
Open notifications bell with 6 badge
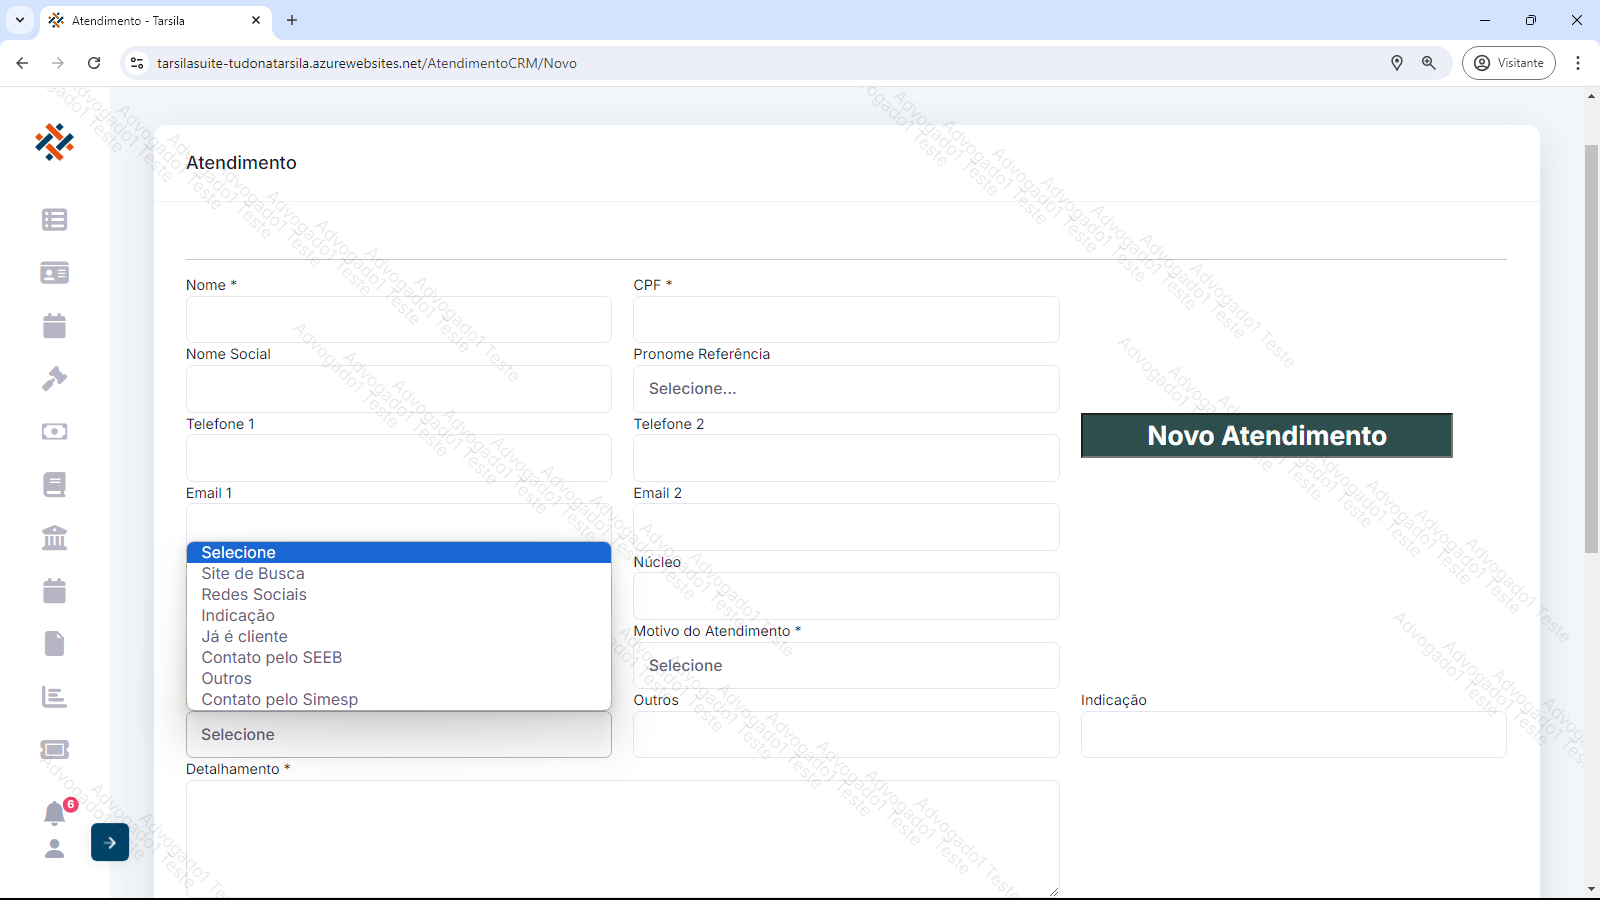55,813
